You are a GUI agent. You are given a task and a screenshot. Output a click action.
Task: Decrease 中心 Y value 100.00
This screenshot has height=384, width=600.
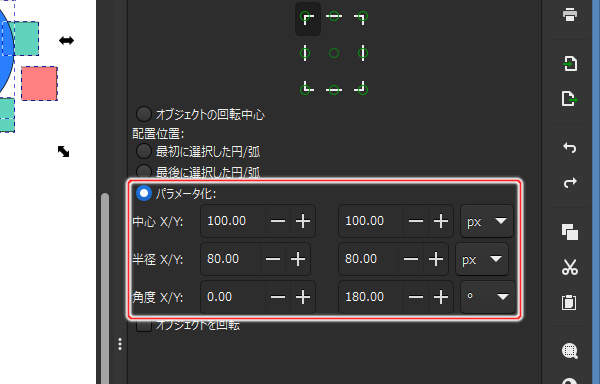pos(416,221)
